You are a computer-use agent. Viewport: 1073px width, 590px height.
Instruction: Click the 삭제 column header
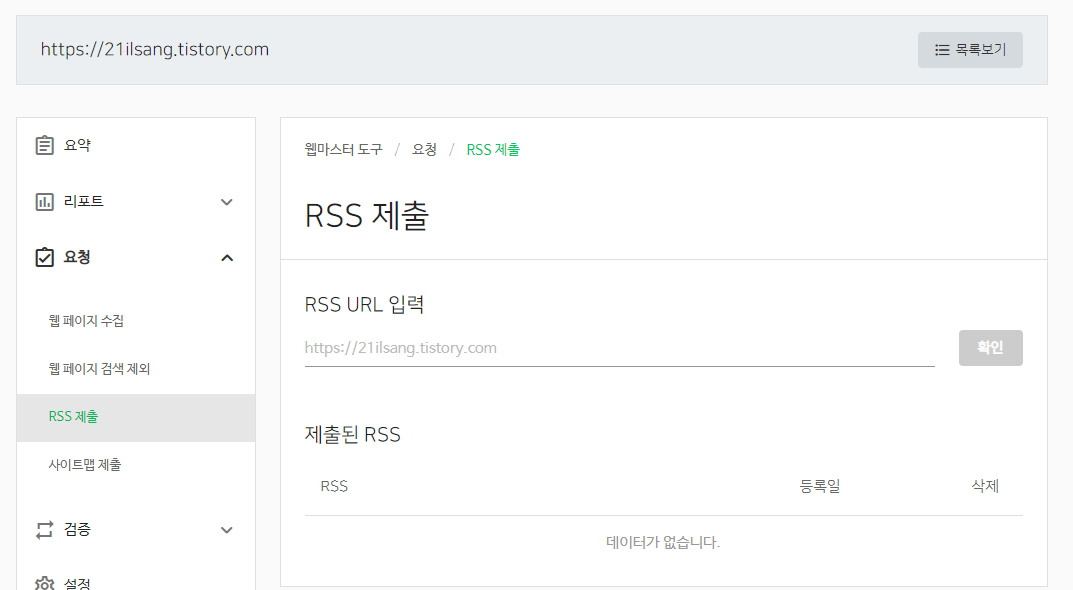tap(985, 486)
